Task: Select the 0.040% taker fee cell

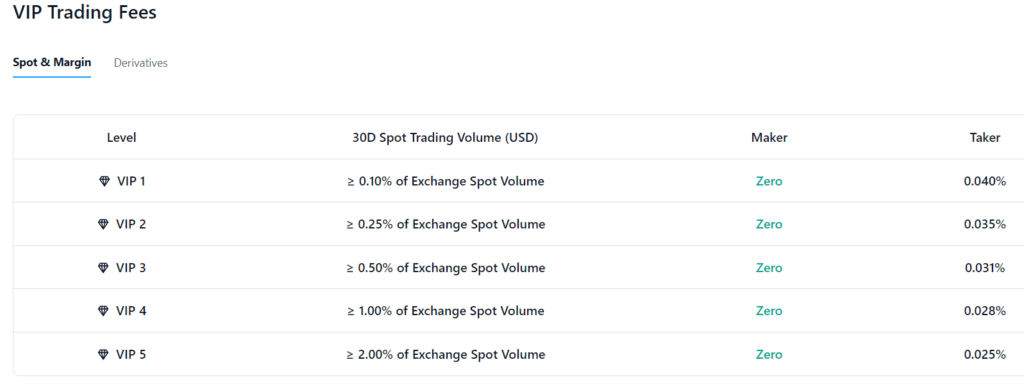Action: coord(985,181)
